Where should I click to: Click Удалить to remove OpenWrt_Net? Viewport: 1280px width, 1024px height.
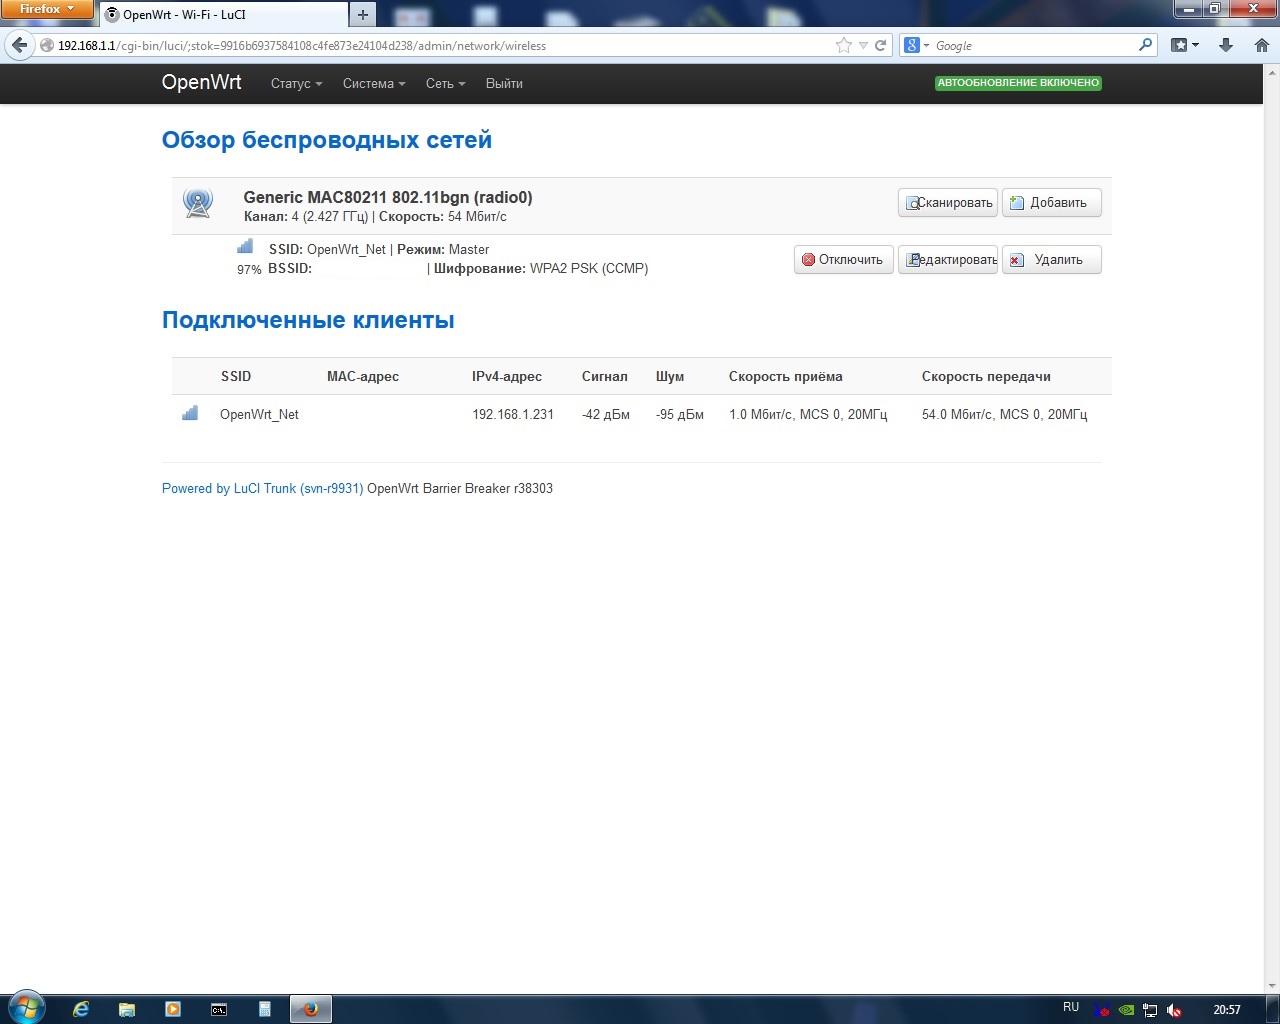coord(1051,260)
